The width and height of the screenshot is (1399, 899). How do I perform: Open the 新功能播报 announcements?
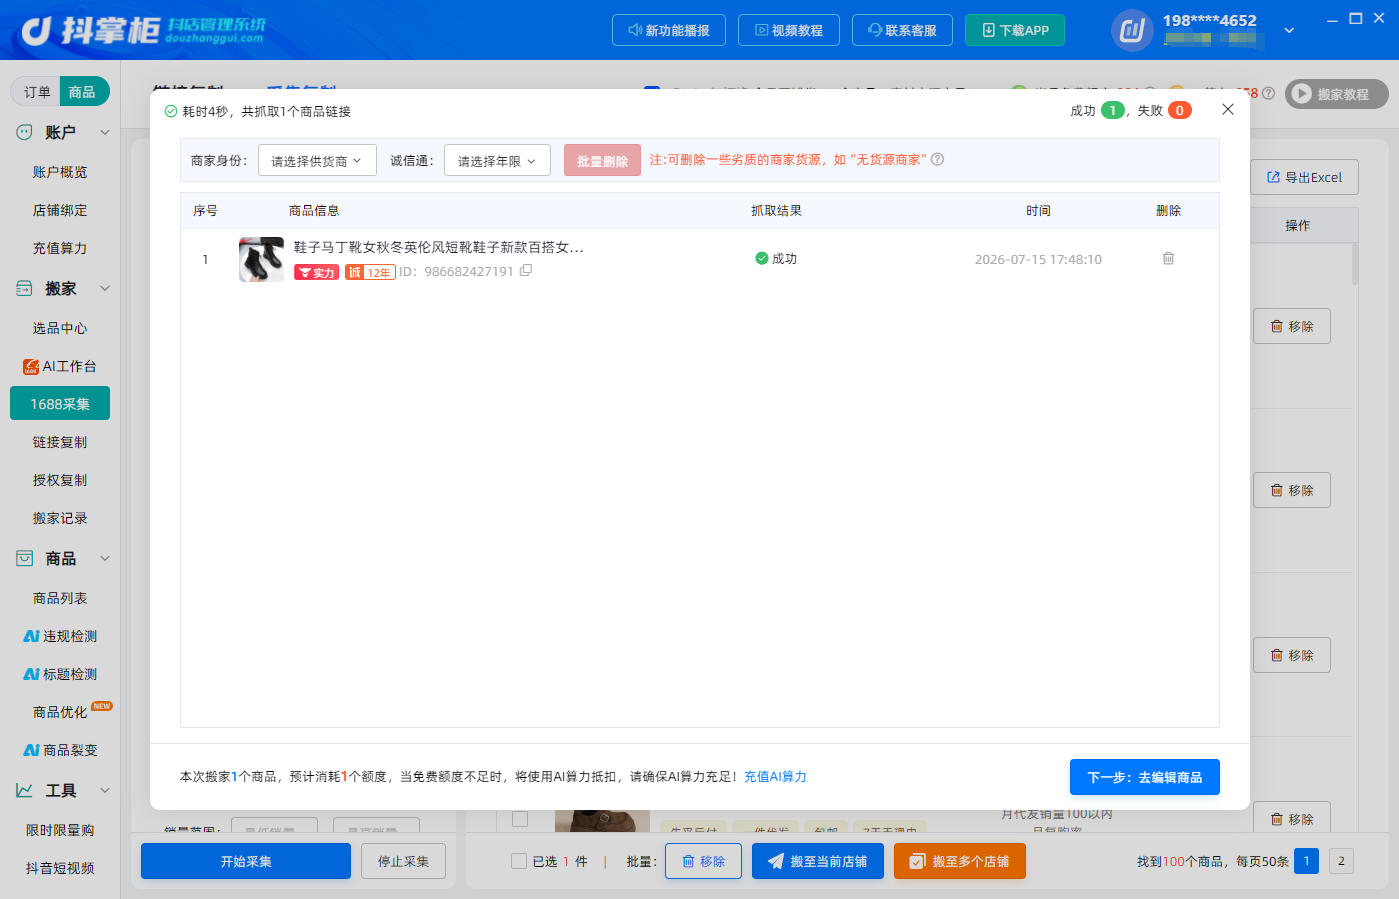[668, 30]
